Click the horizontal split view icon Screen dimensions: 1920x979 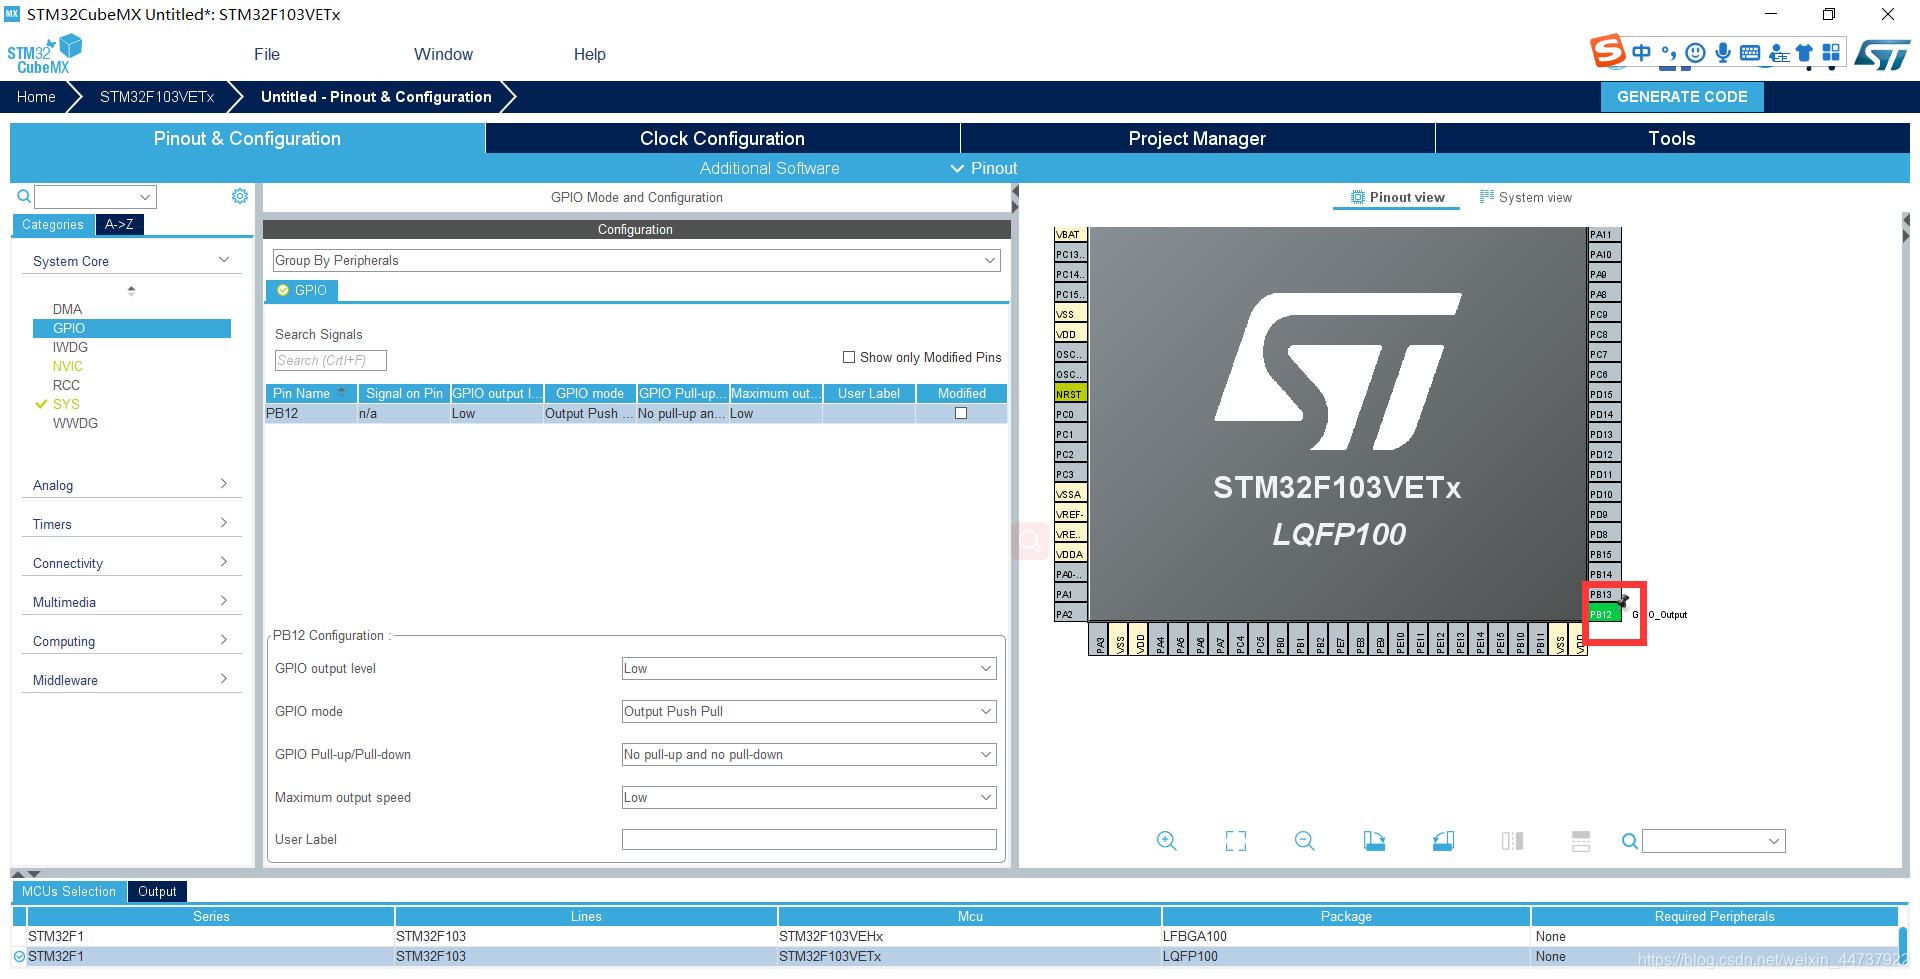pyautogui.click(x=1581, y=841)
